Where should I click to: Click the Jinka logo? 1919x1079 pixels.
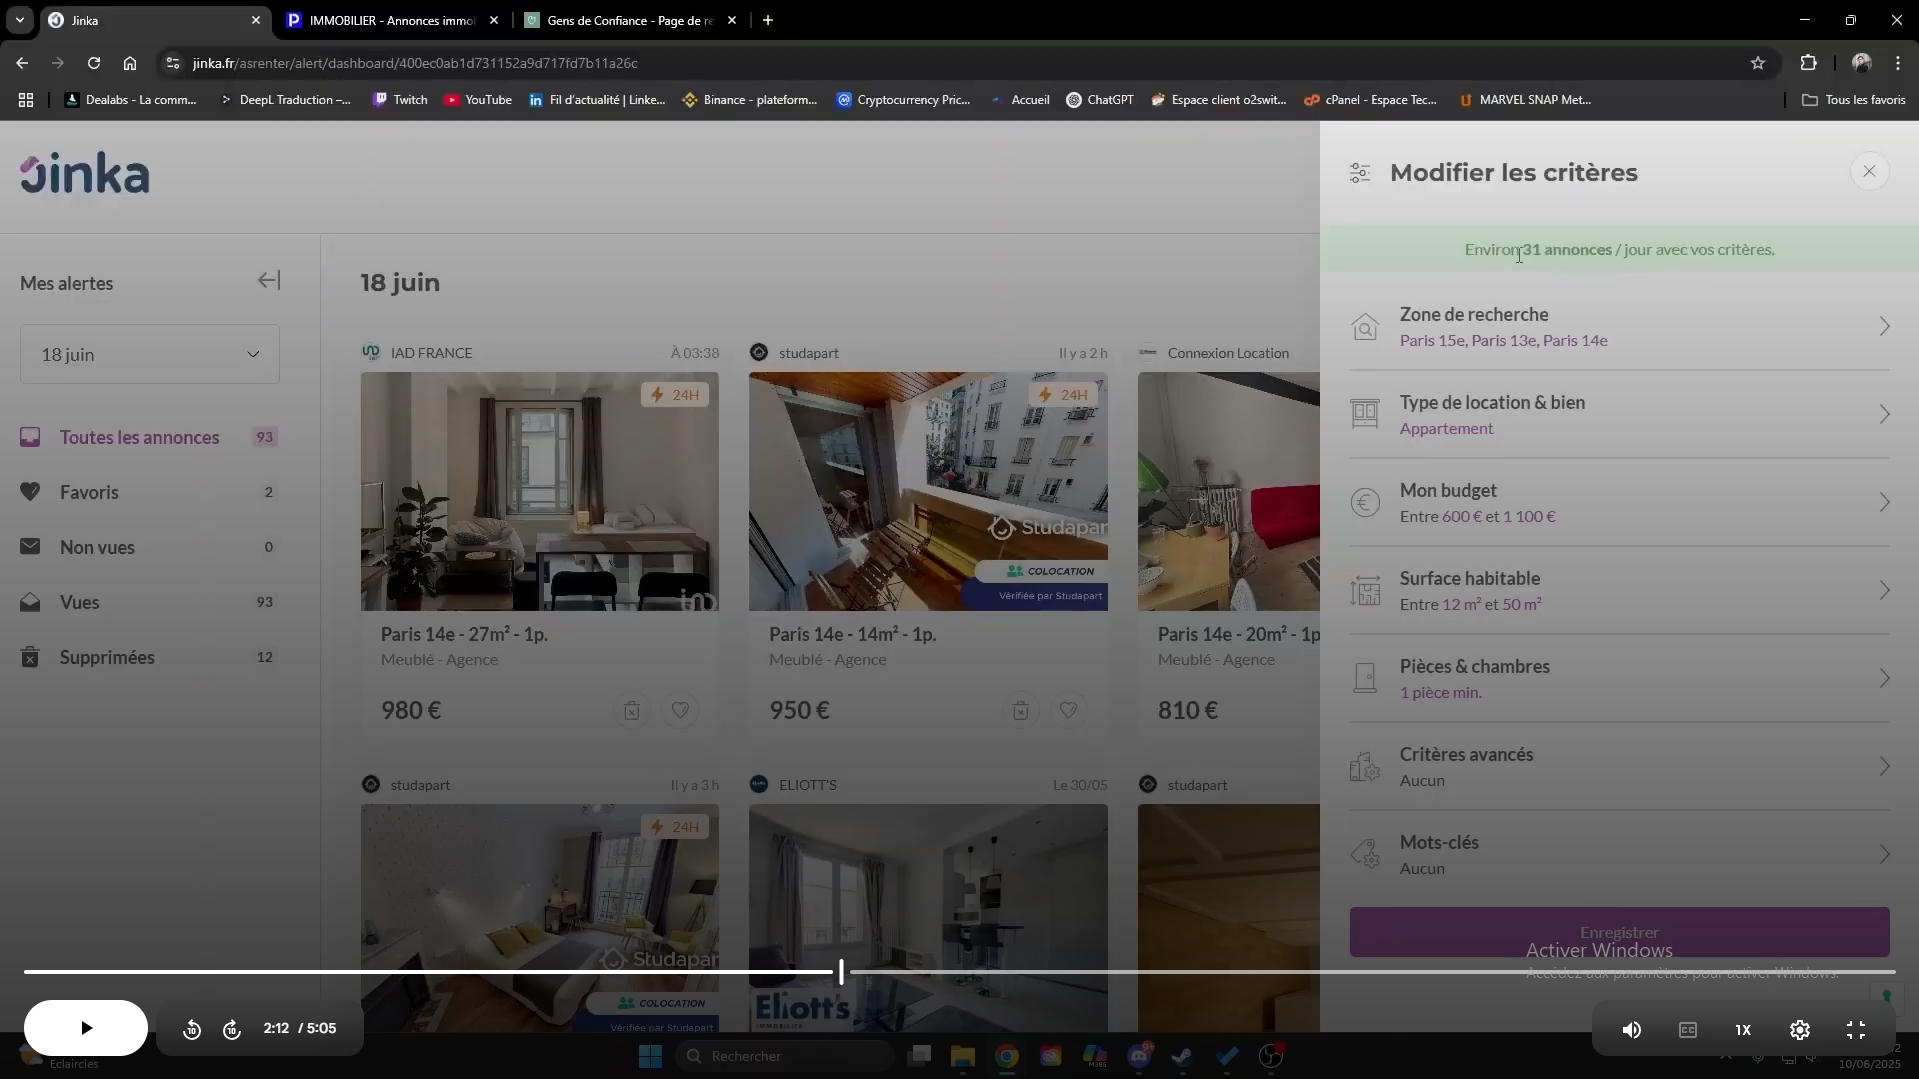coord(85,174)
